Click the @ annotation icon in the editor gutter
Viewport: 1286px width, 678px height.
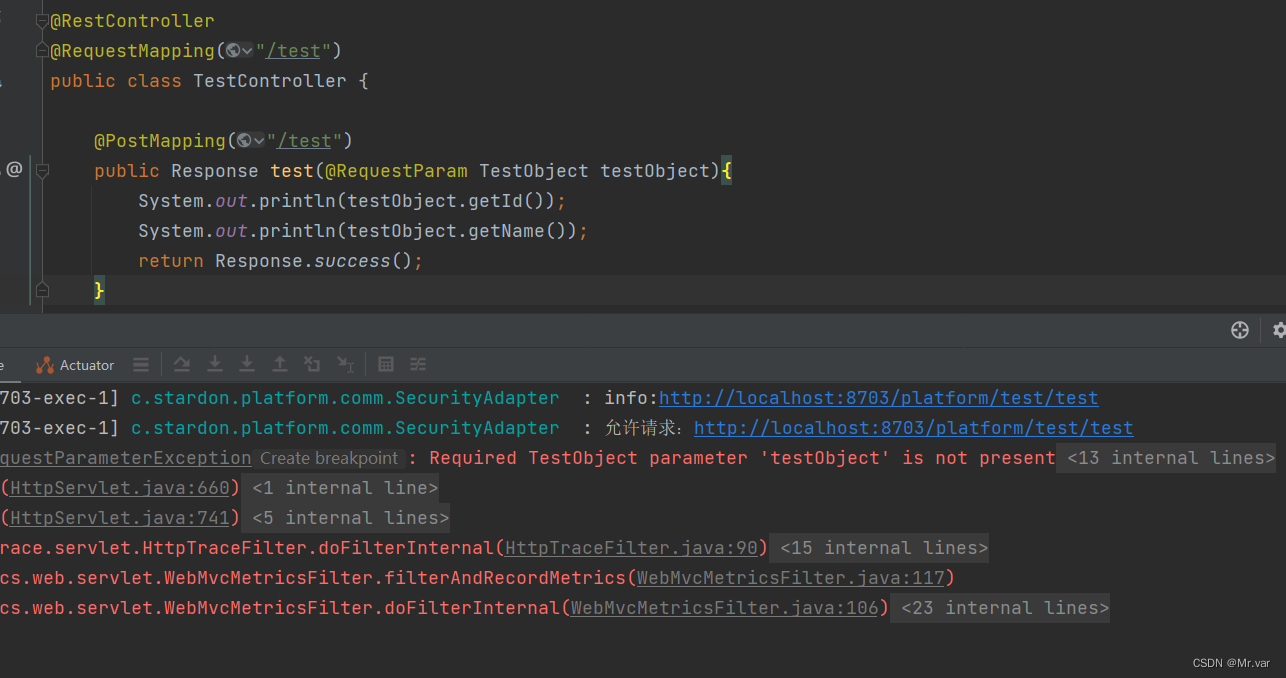[x=14, y=170]
